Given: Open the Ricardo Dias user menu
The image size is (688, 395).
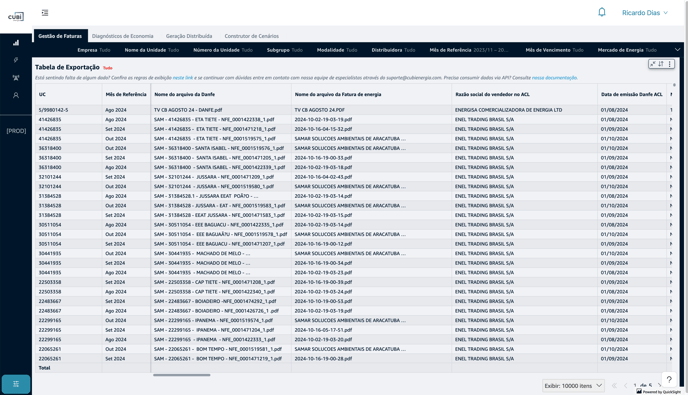Looking at the screenshot, I should [x=645, y=13].
